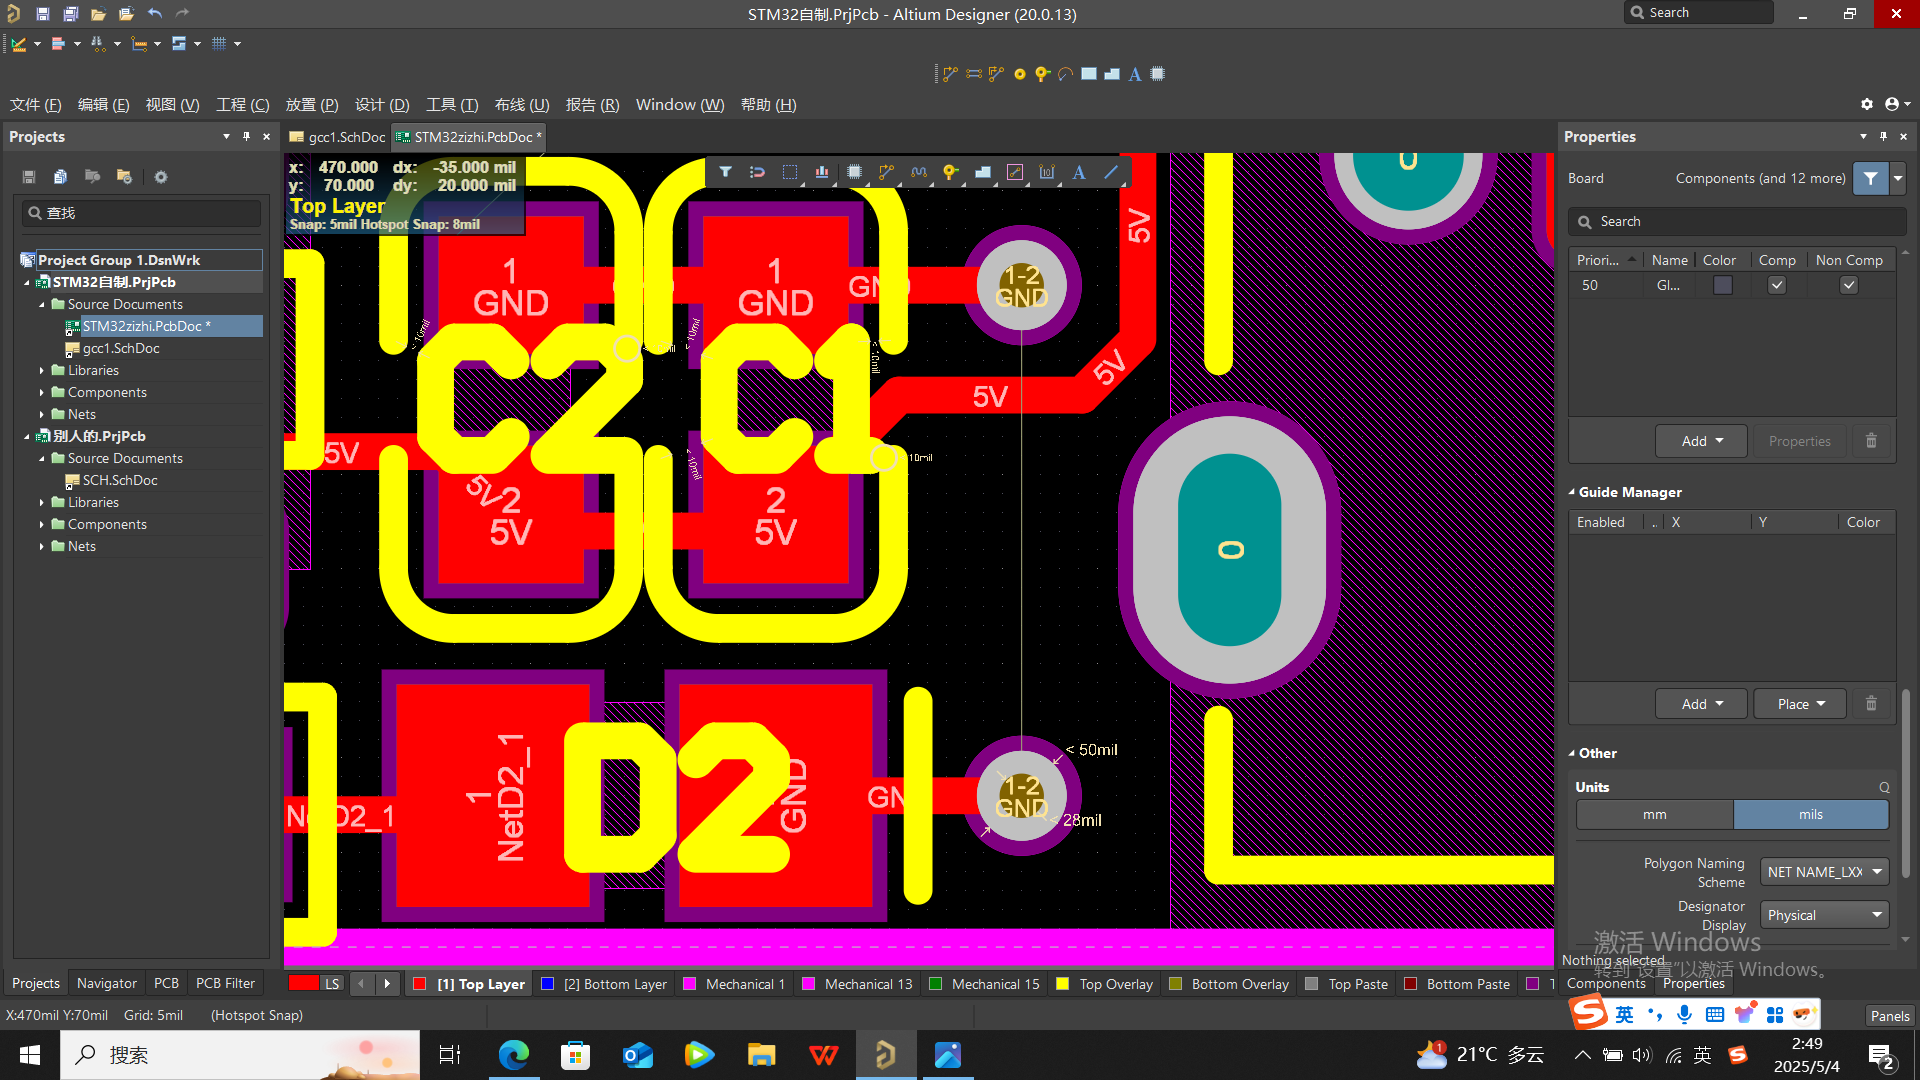Expand the Libraries folder under STM32 project
Screen dimensions: 1920x1080
pyautogui.click(x=42, y=370)
